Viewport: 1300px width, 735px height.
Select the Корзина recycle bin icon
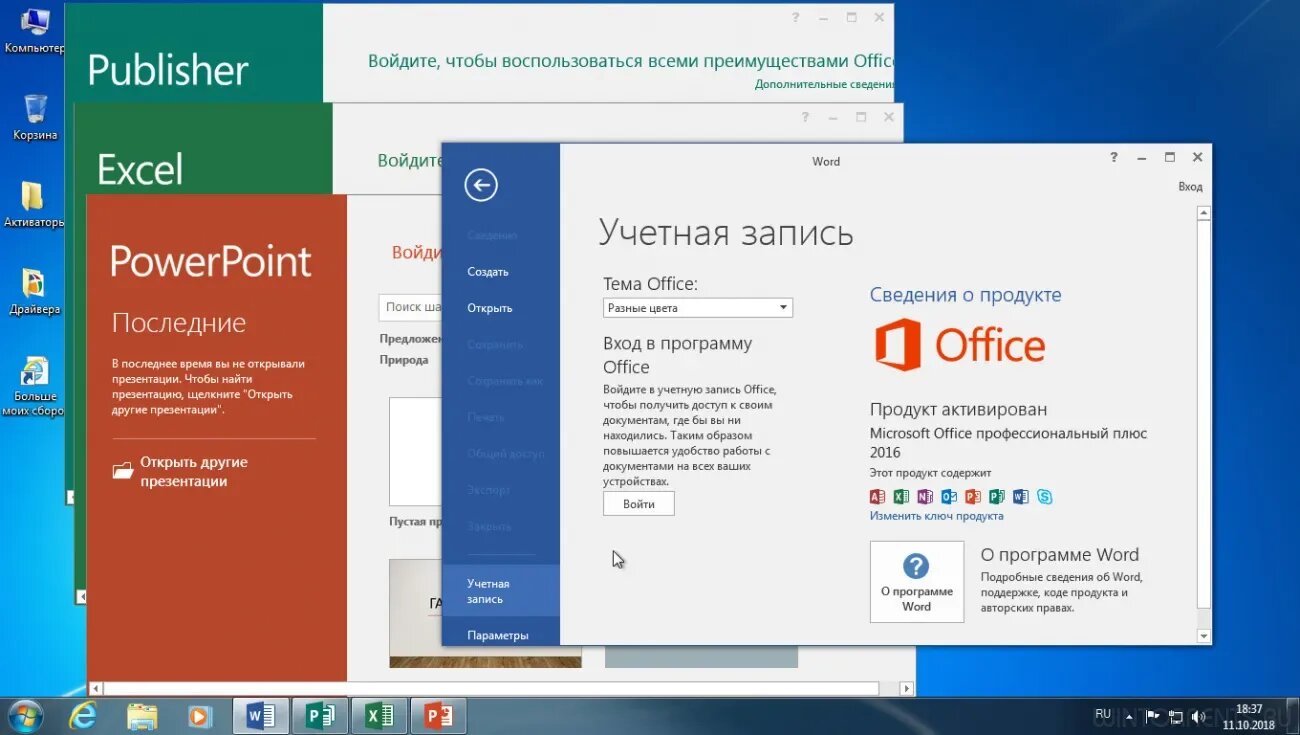[x=35, y=116]
